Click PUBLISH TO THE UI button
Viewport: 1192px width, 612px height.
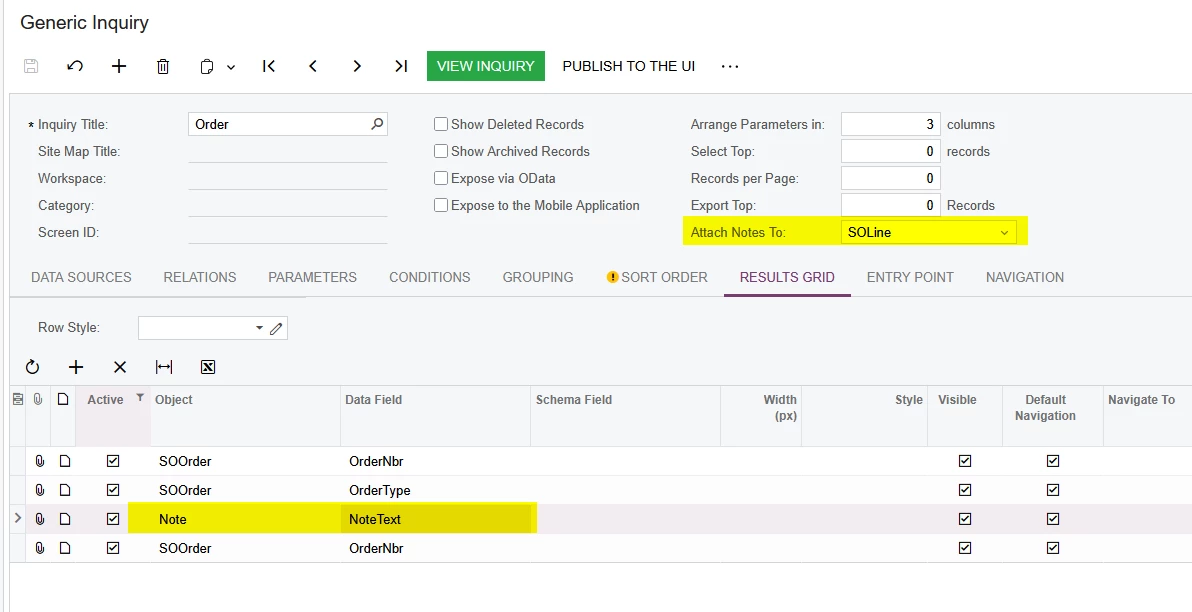click(629, 66)
